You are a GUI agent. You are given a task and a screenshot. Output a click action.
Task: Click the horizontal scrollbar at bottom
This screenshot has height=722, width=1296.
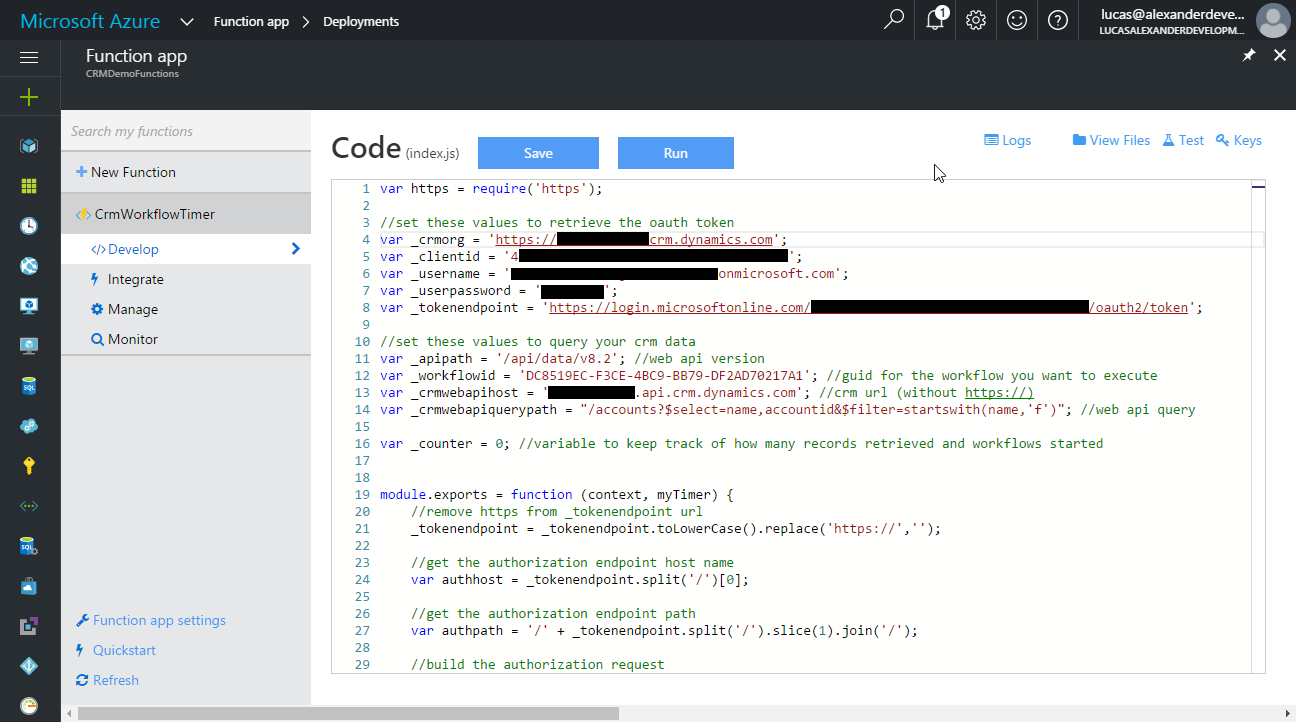point(348,714)
